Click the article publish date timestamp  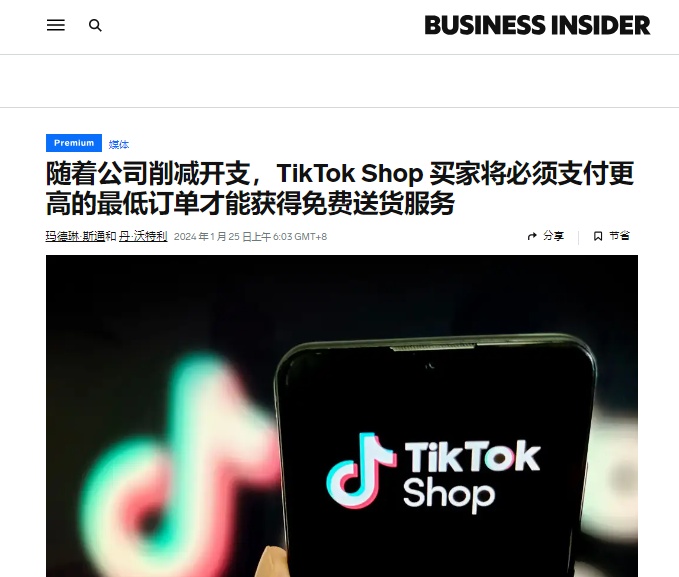(250, 237)
